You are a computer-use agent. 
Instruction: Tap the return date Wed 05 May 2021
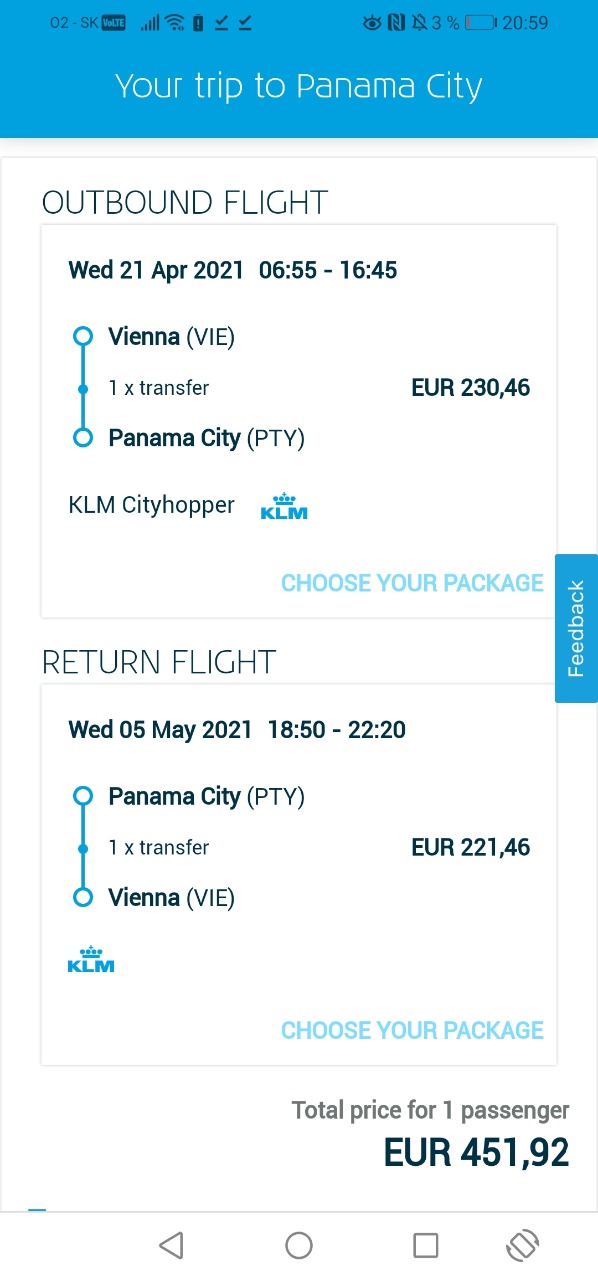point(160,729)
